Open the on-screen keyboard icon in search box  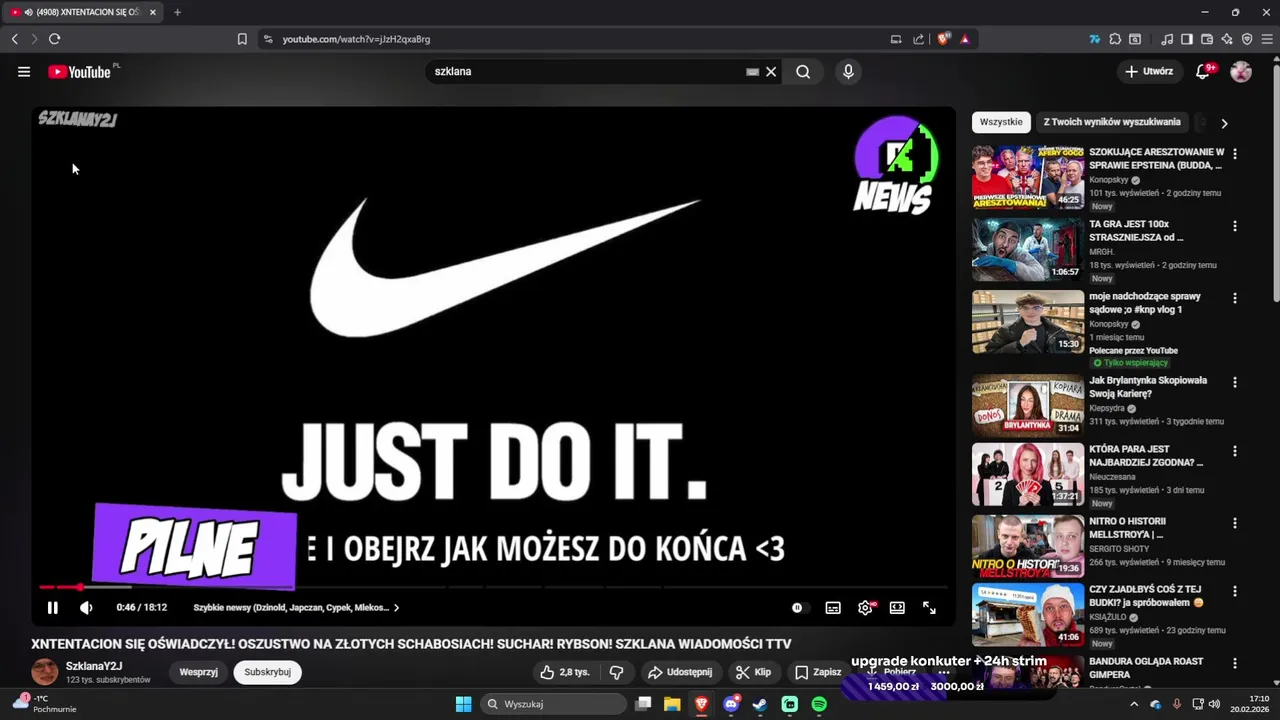[752, 72]
